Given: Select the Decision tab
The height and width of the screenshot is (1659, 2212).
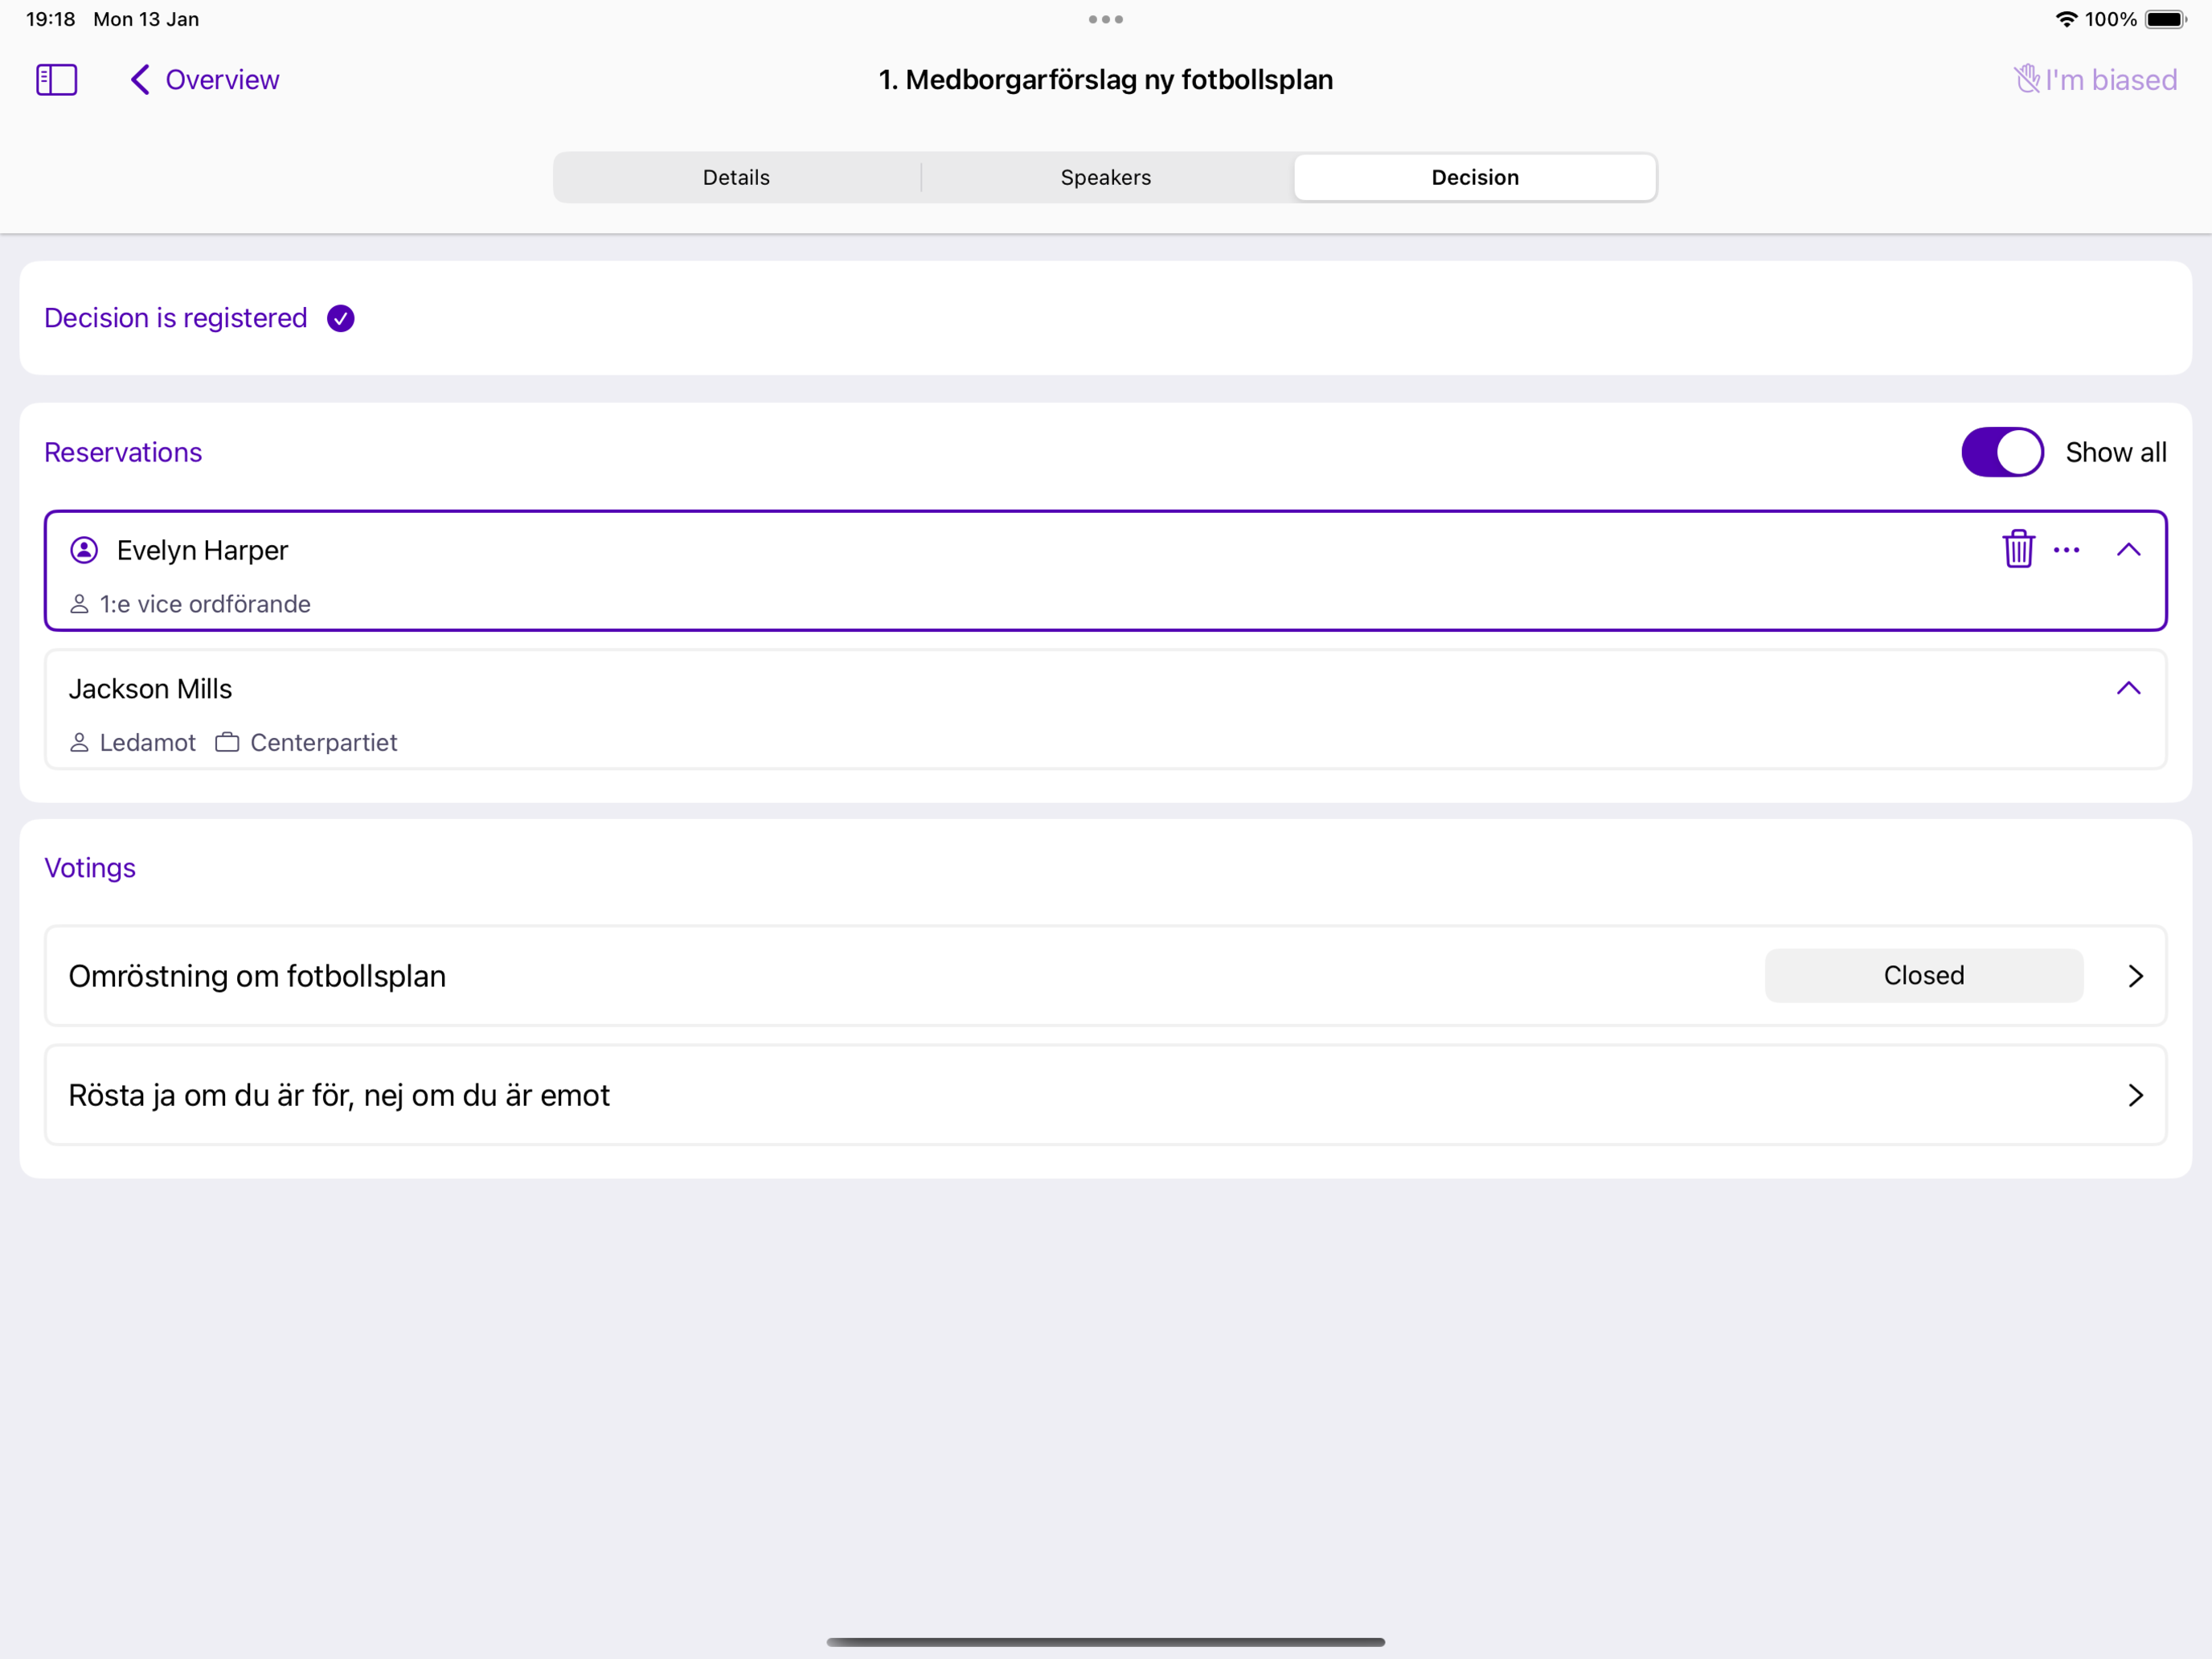Looking at the screenshot, I should (1475, 177).
